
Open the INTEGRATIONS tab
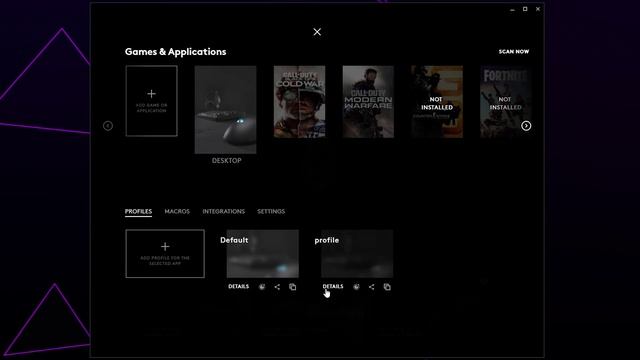pos(224,211)
